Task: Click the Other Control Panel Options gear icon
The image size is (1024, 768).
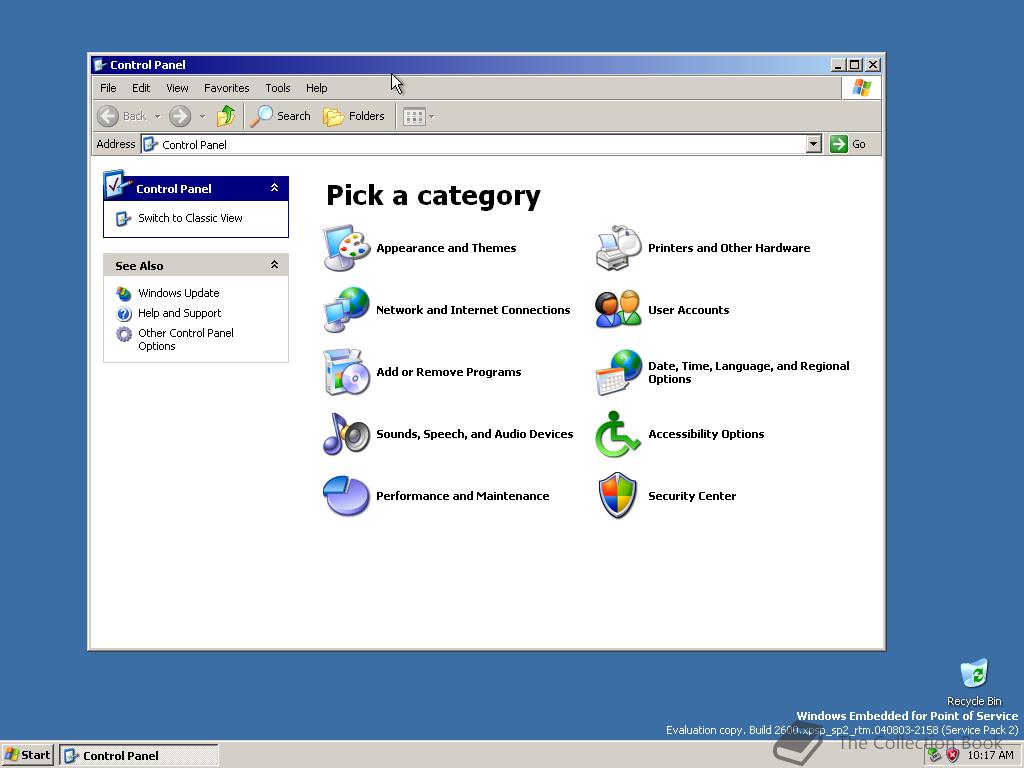Action: [123, 334]
